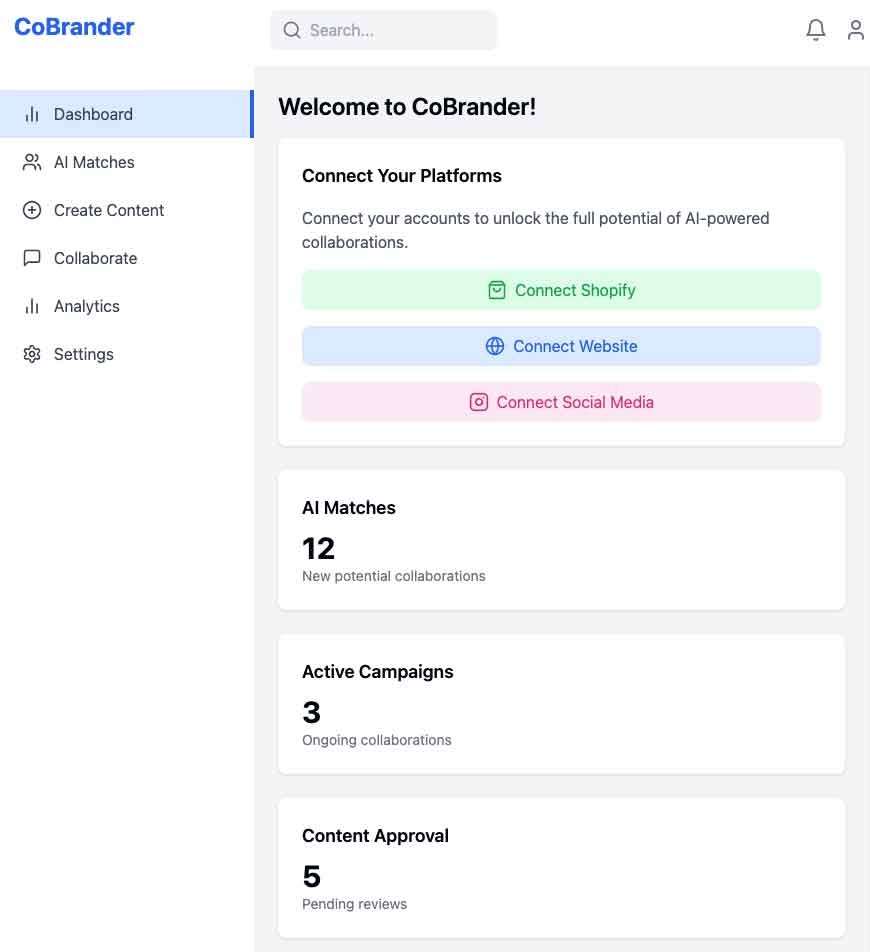Select Collaborate from sidebar menu

pyautogui.click(x=95, y=258)
